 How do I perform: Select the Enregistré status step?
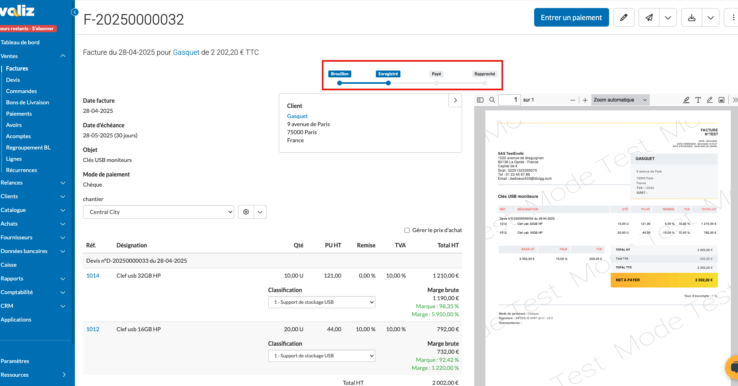(388, 74)
